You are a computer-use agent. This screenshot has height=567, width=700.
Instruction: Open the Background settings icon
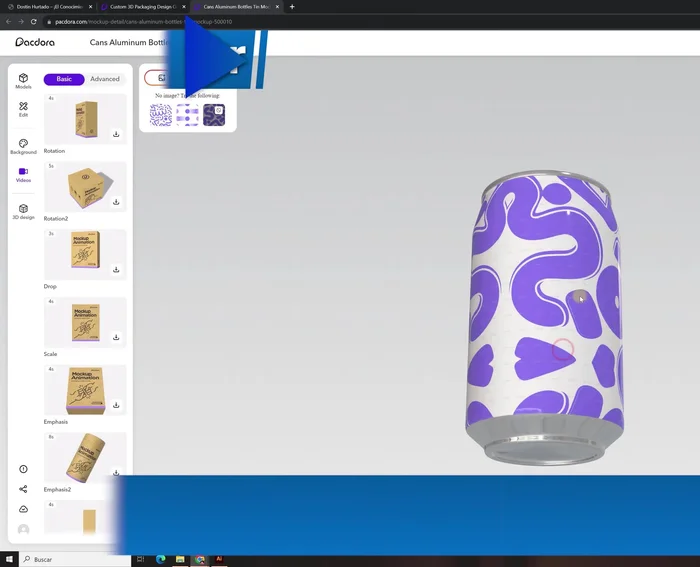point(23,146)
